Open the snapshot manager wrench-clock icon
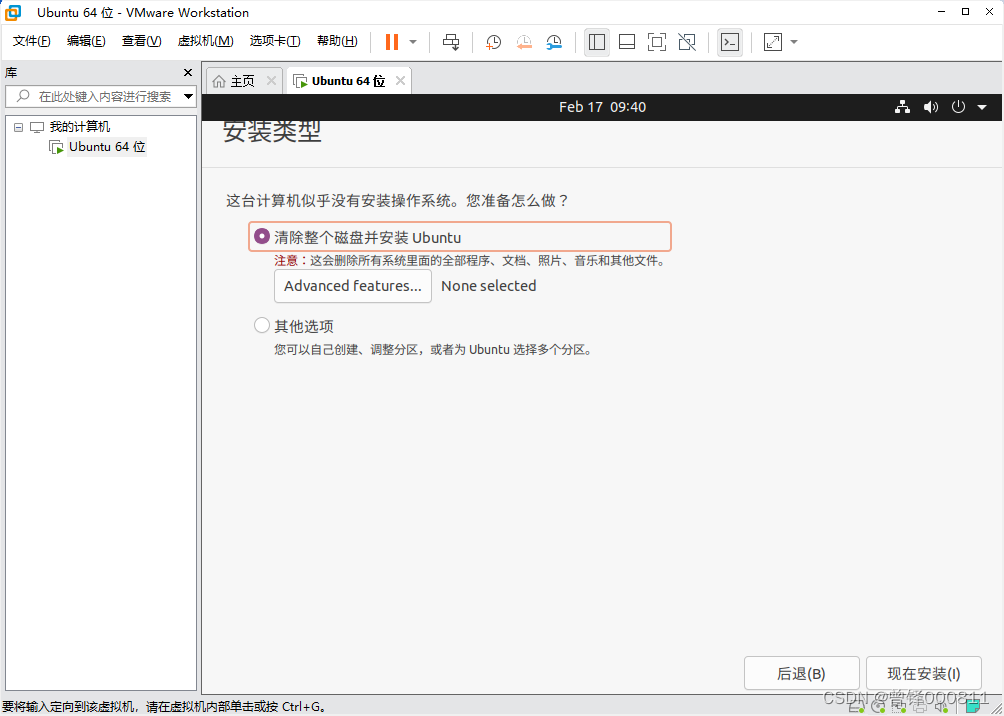Image resolution: width=1004 pixels, height=716 pixels. point(554,42)
